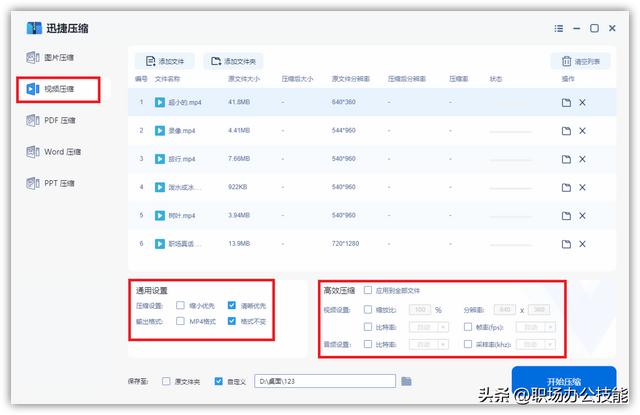640x415 pixels.
Task: Open folder icon for row 4 (922KB file)
Action: click(566, 187)
